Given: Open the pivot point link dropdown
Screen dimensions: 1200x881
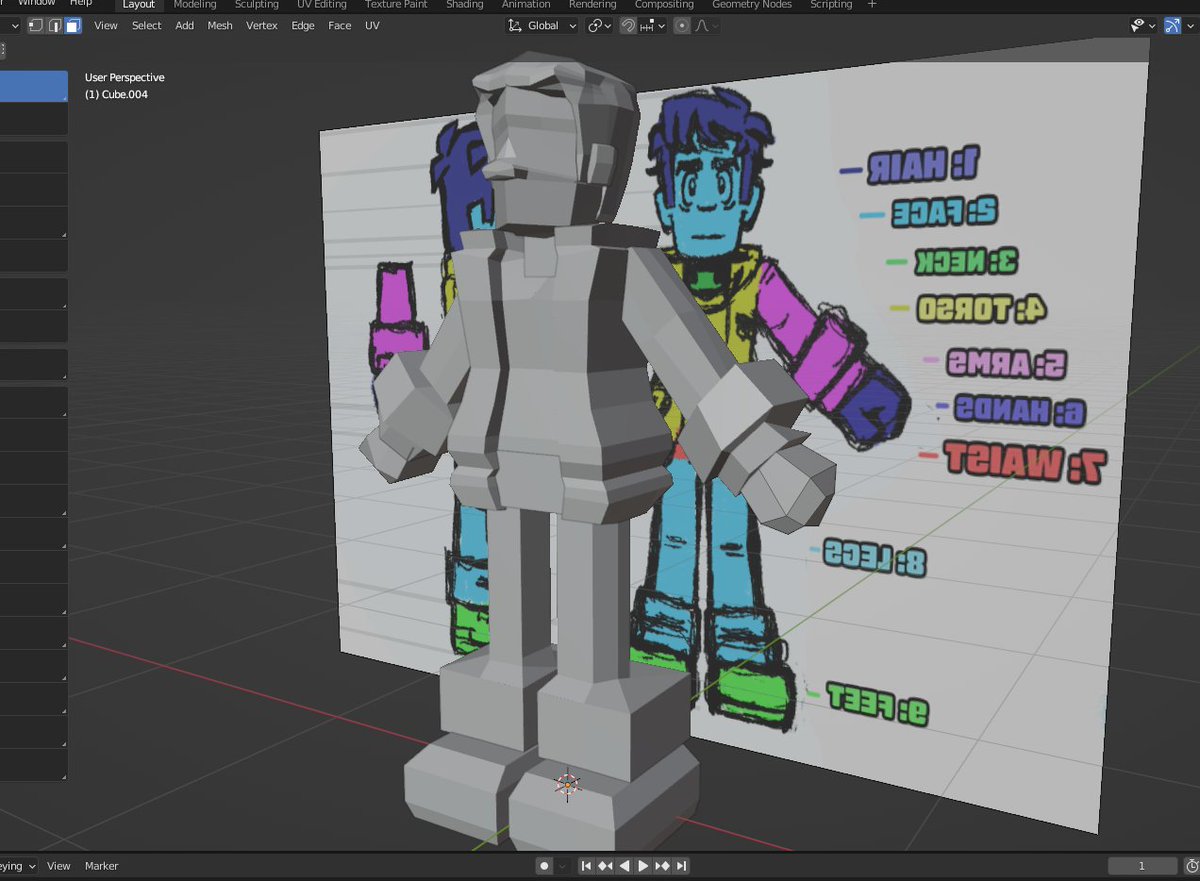Looking at the screenshot, I should (x=599, y=26).
